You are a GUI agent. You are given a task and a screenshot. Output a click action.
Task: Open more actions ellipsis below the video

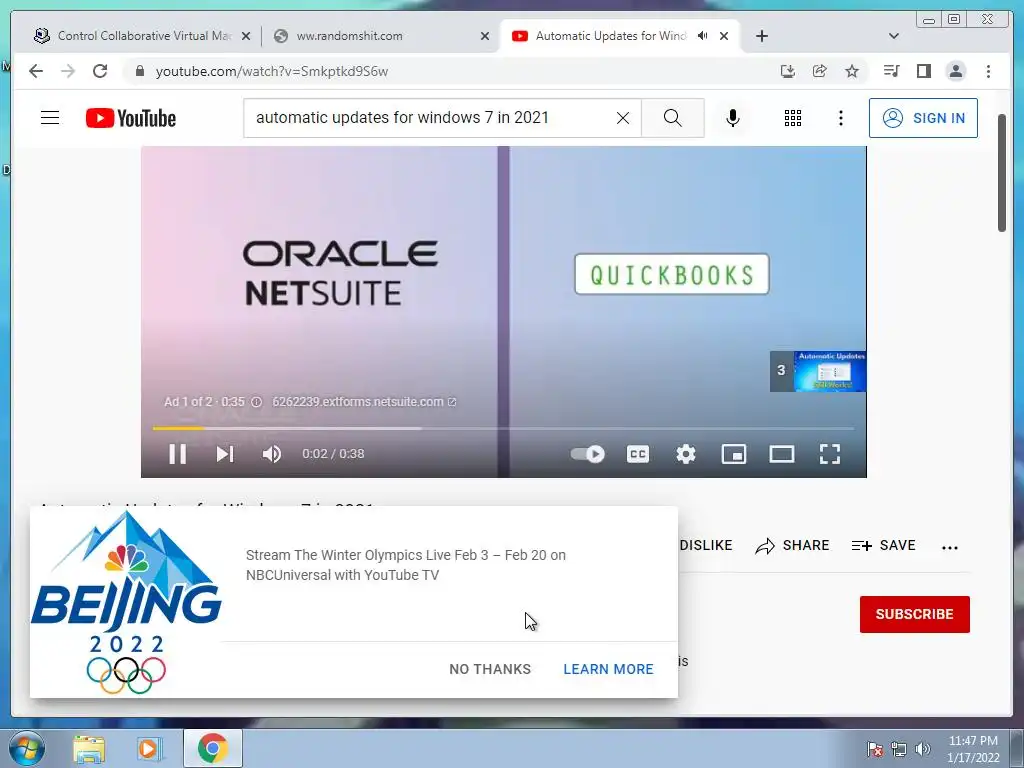click(x=950, y=547)
